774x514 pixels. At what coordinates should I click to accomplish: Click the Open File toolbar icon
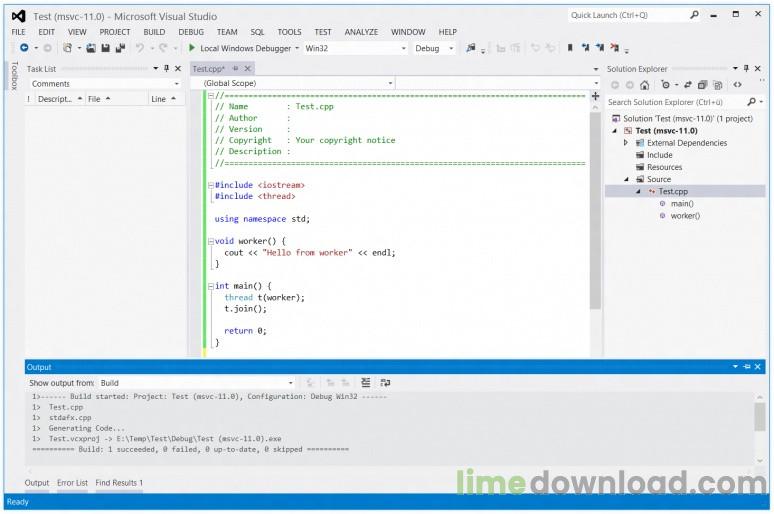click(91, 48)
